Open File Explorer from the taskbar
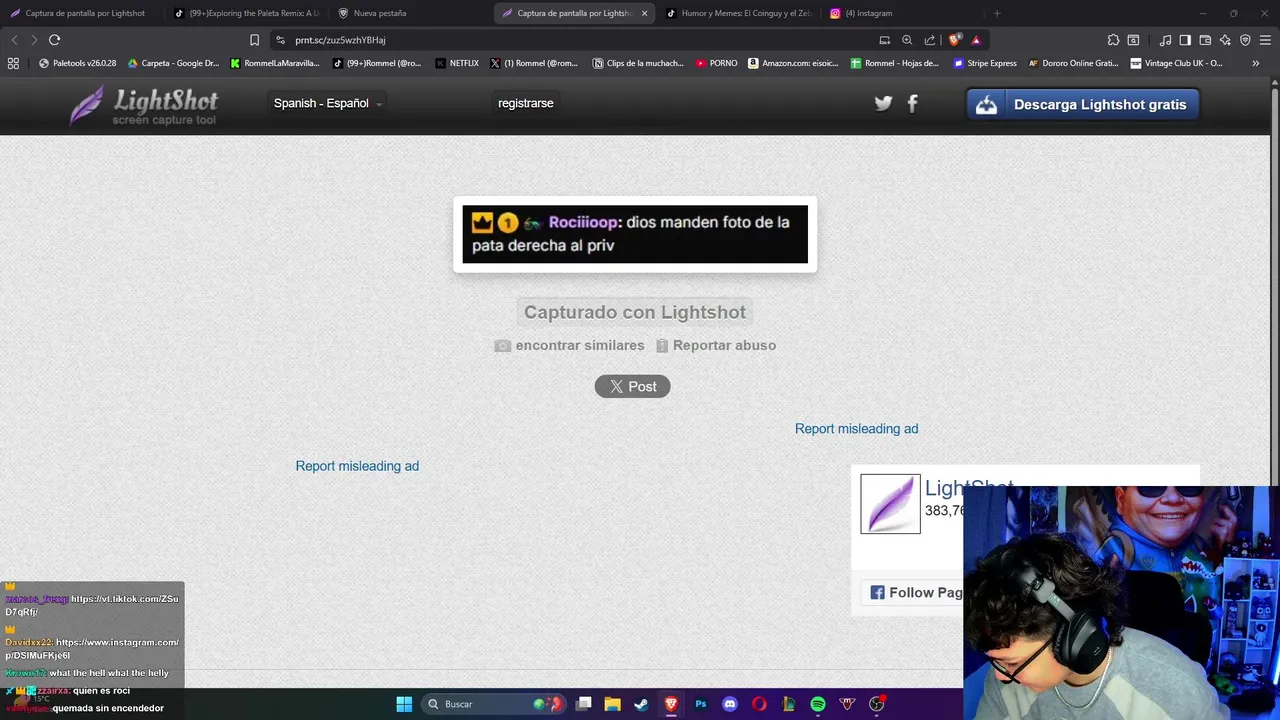This screenshot has width=1280, height=720. [612, 704]
